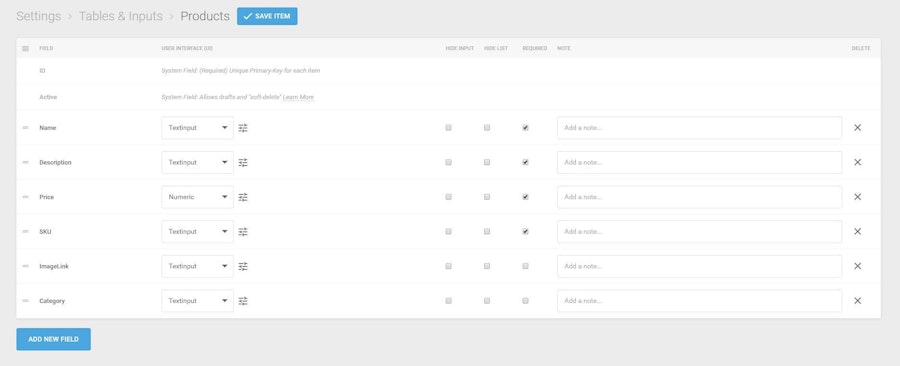The image size is (900, 366).
Task: Open options for the ImageLink field interface
Action: [x=243, y=266]
